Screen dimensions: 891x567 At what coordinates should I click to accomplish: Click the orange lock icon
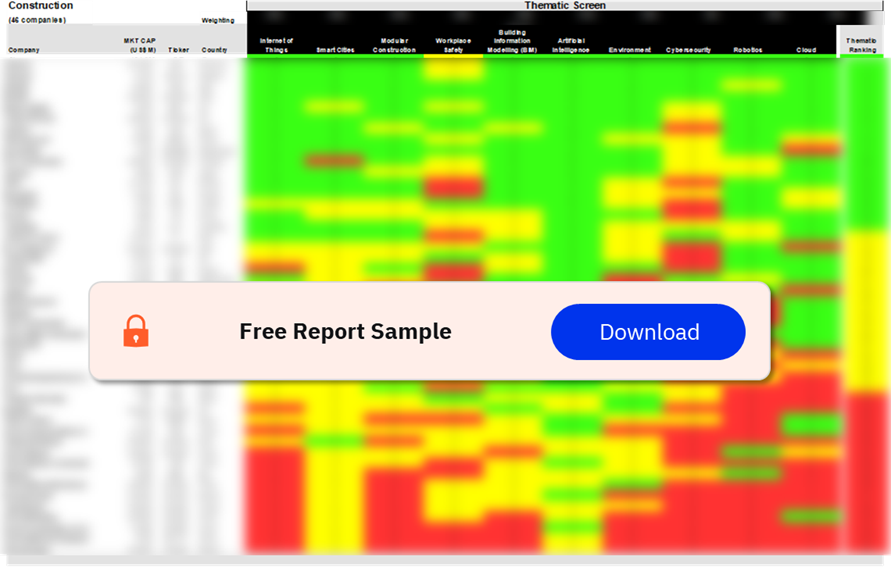(136, 331)
